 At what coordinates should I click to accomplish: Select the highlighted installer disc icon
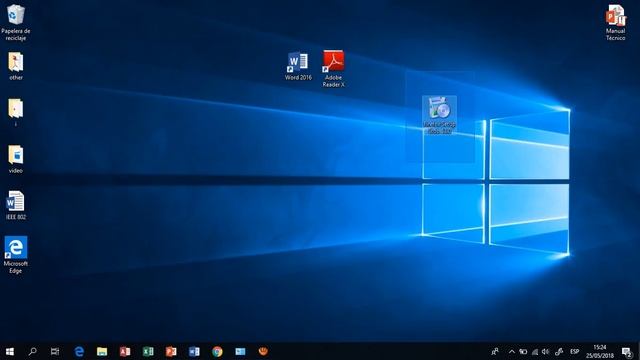tap(439, 115)
